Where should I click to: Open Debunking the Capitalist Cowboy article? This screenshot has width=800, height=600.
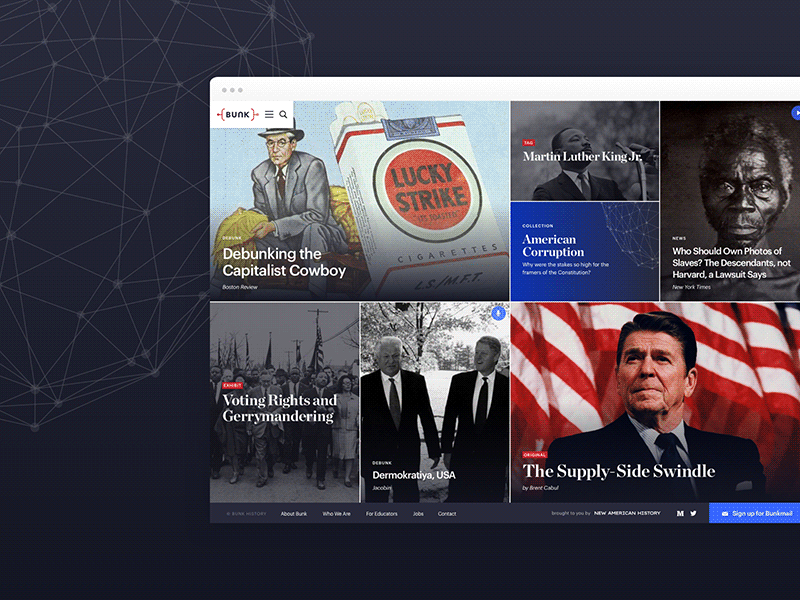point(284,262)
